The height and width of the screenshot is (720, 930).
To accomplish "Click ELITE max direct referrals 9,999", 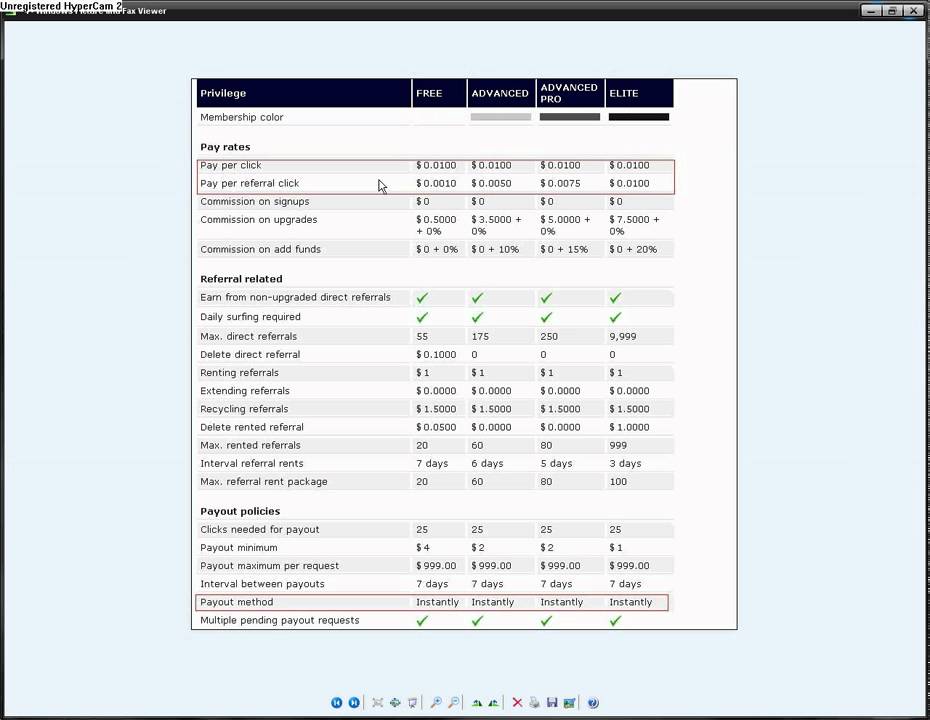I will [x=623, y=336].
